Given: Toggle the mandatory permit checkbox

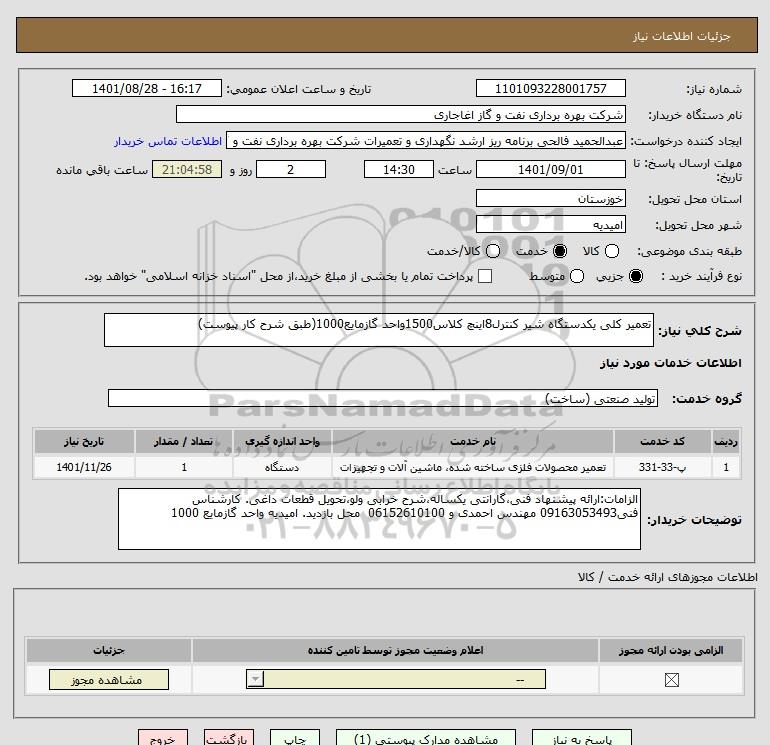Looking at the screenshot, I should click(x=671, y=680).
